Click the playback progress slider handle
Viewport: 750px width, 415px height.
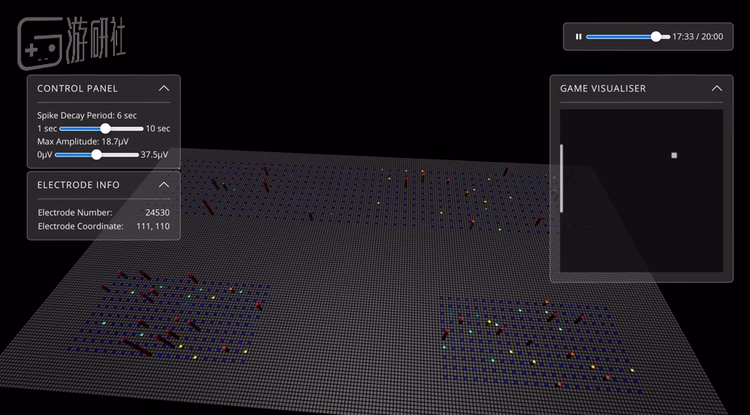point(656,37)
